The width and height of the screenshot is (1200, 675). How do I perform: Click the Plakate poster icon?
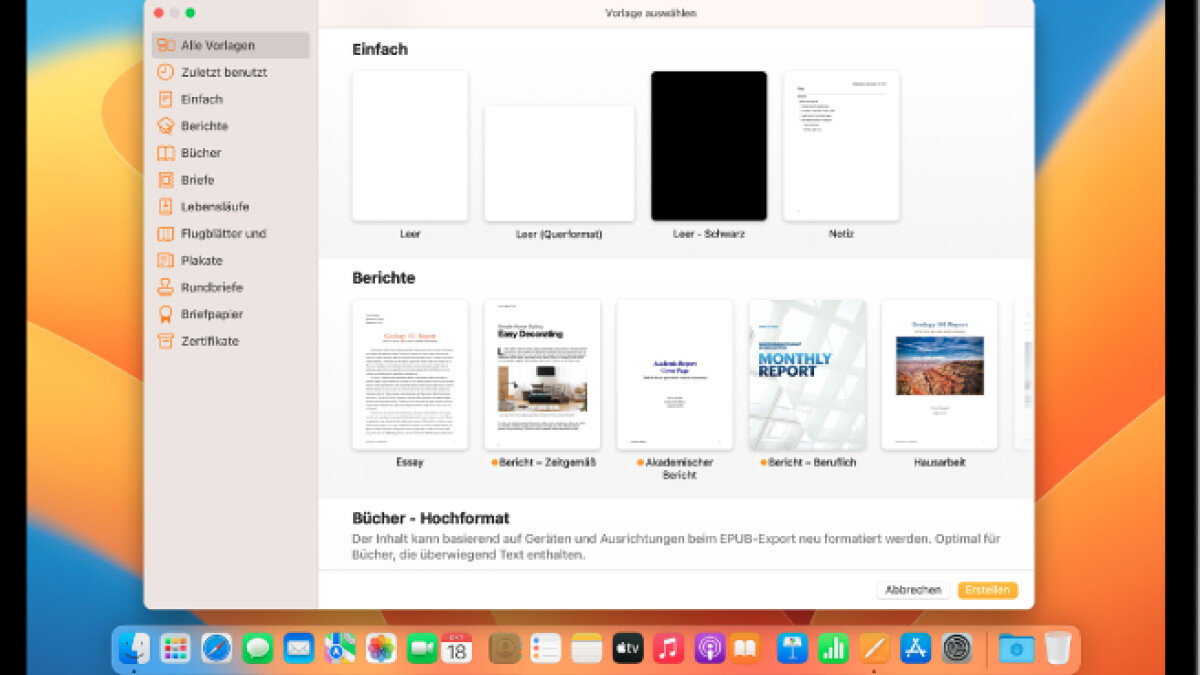tap(166, 260)
